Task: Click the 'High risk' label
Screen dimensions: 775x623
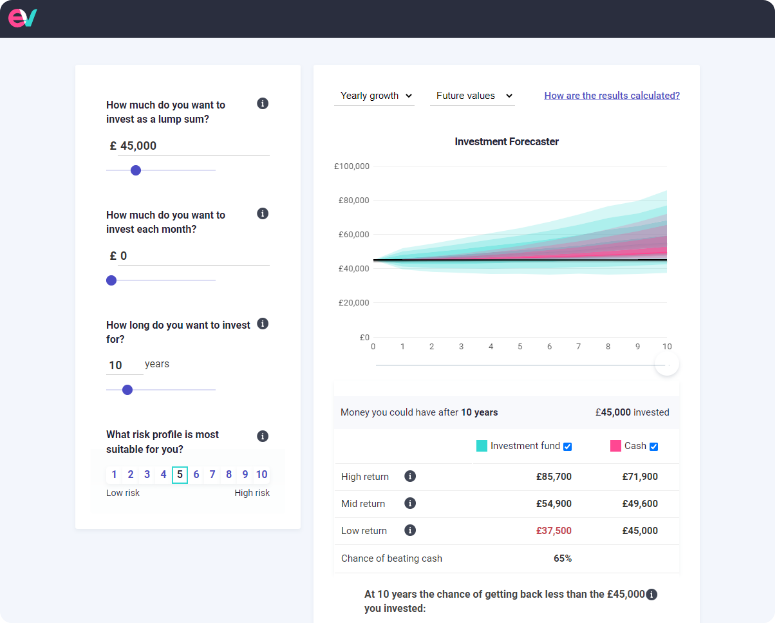Action: [x=252, y=493]
